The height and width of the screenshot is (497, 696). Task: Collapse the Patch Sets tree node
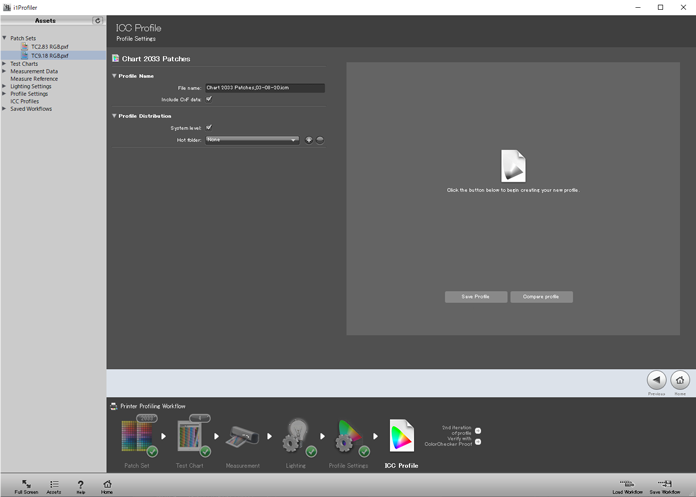(x=5, y=39)
